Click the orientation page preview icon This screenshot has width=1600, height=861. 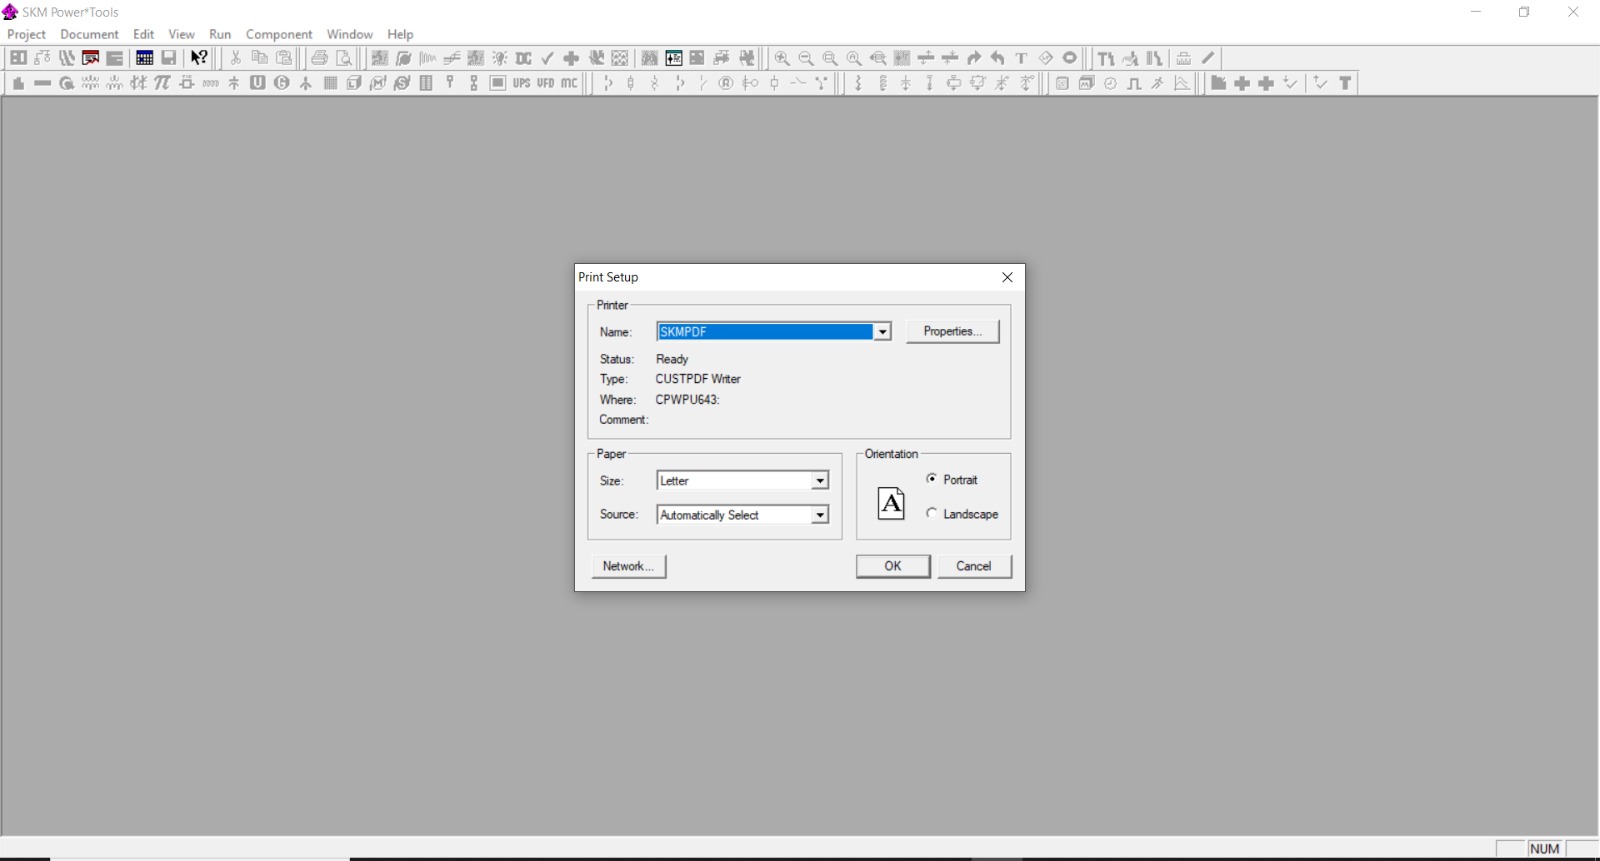891,503
